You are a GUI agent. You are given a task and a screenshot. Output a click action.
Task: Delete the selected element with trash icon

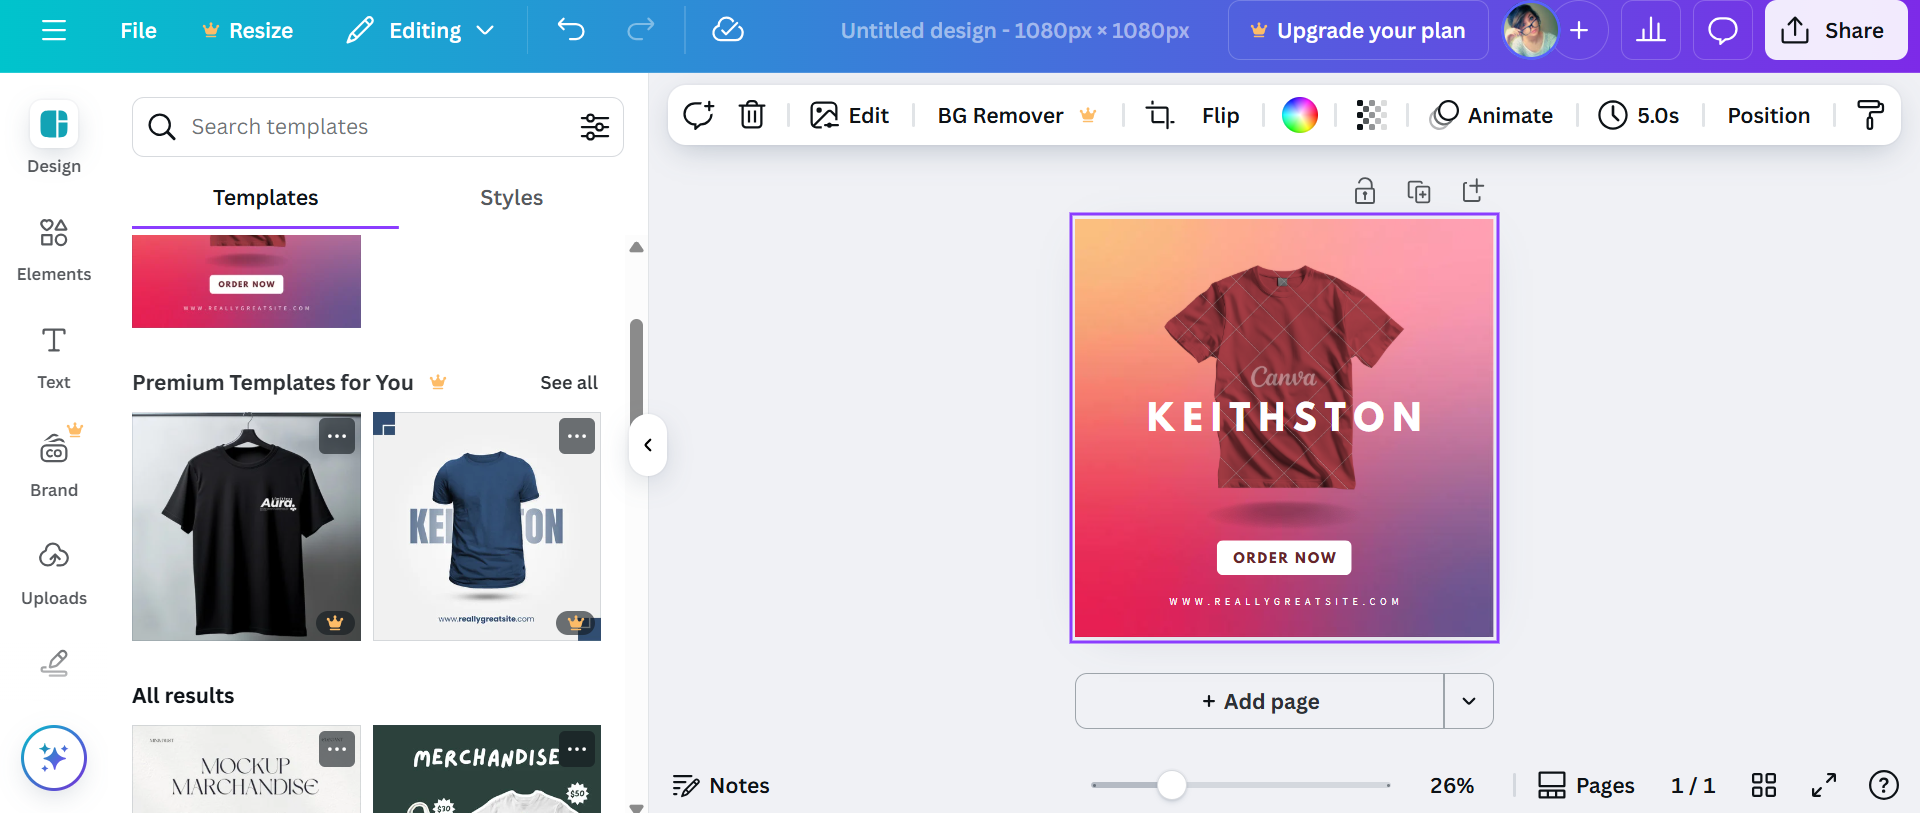coord(752,115)
